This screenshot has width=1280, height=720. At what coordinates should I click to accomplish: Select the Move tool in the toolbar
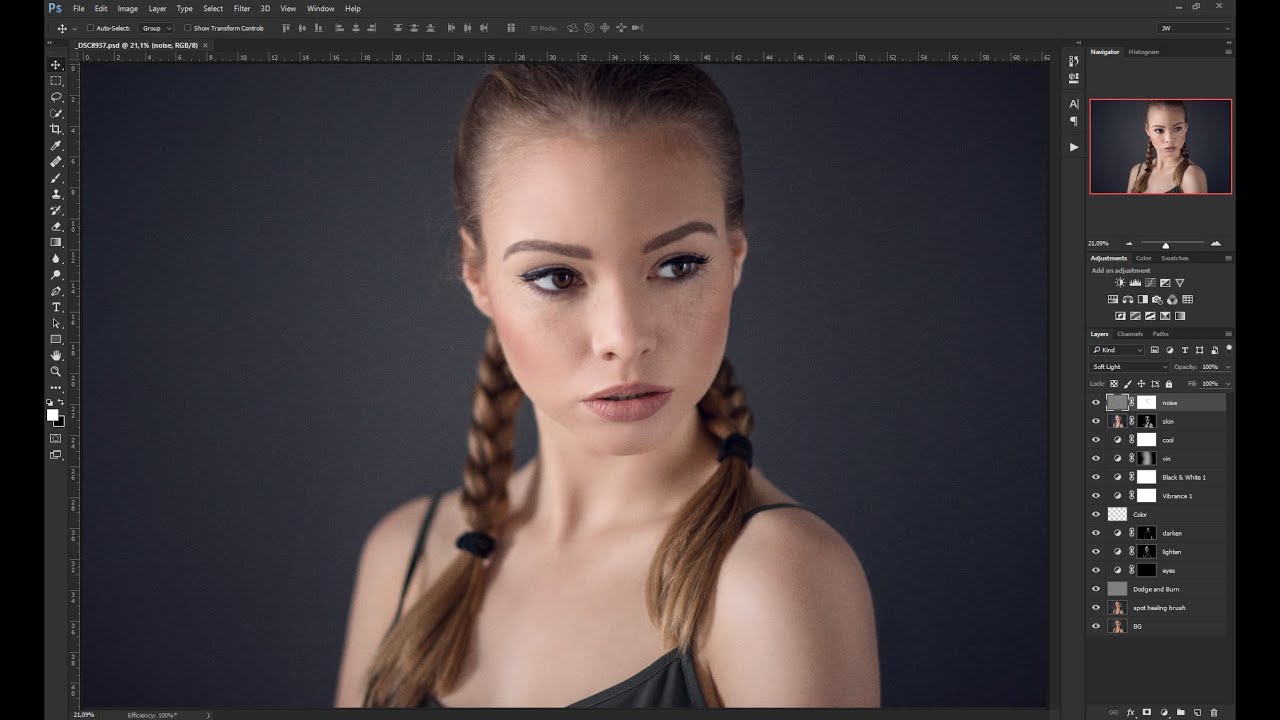click(x=56, y=64)
